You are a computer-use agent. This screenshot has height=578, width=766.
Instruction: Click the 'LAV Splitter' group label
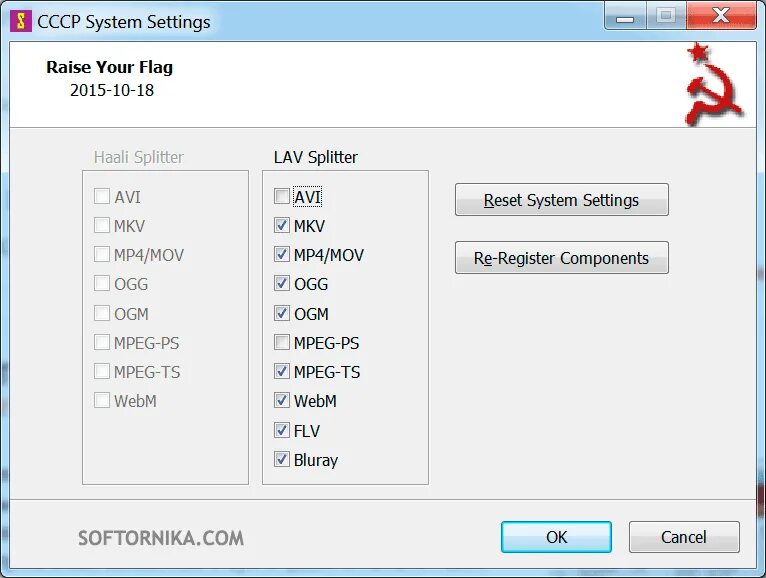(x=316, y=157)
